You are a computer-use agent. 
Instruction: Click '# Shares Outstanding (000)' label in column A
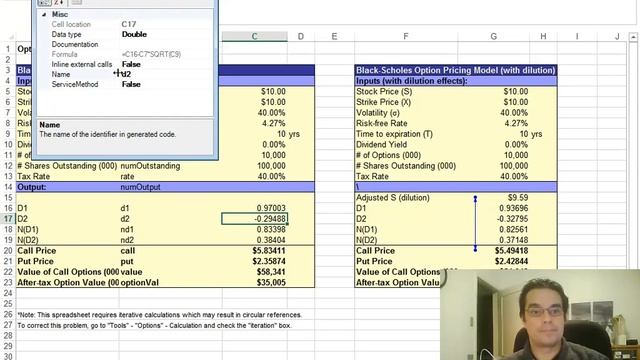click(67, 166)
